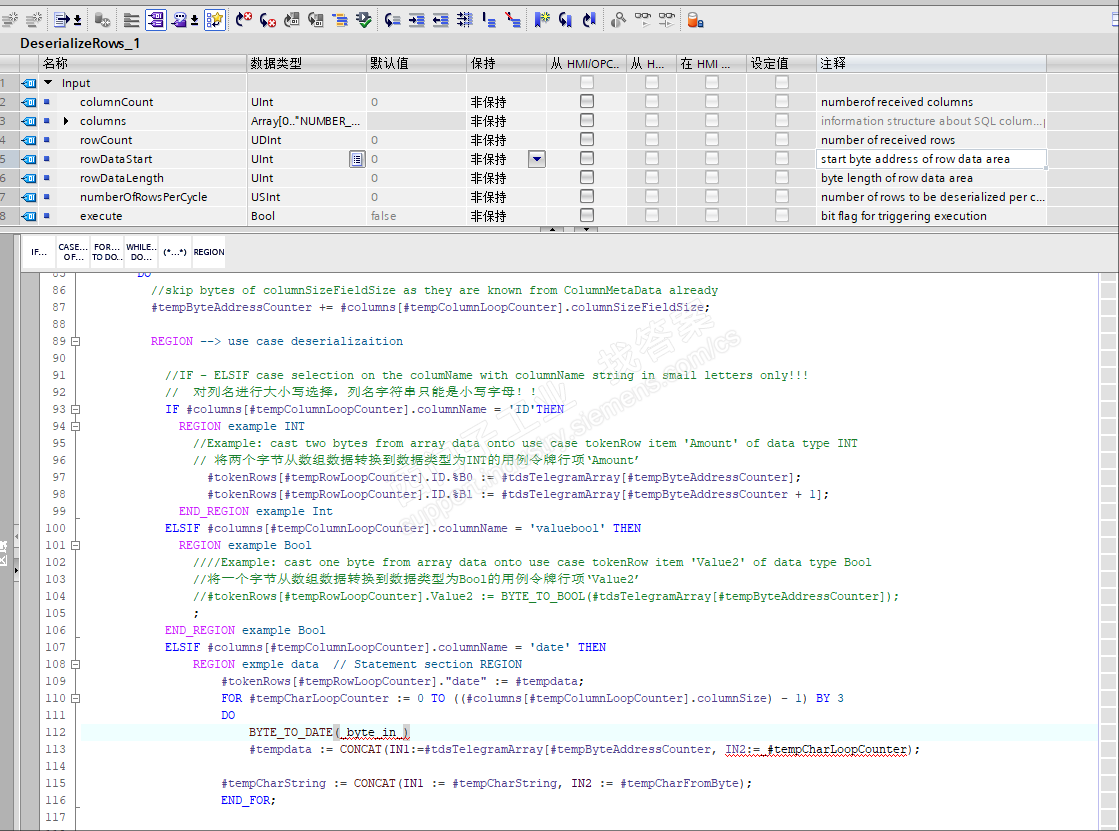
Task: Click the set bookmark toolbar icon
Action: point(542,19)
